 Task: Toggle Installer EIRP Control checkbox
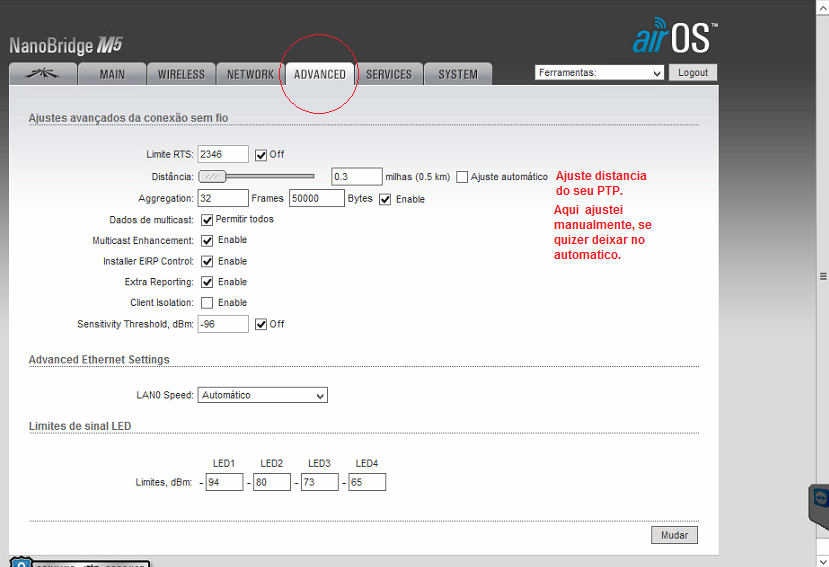pos(207,261)
